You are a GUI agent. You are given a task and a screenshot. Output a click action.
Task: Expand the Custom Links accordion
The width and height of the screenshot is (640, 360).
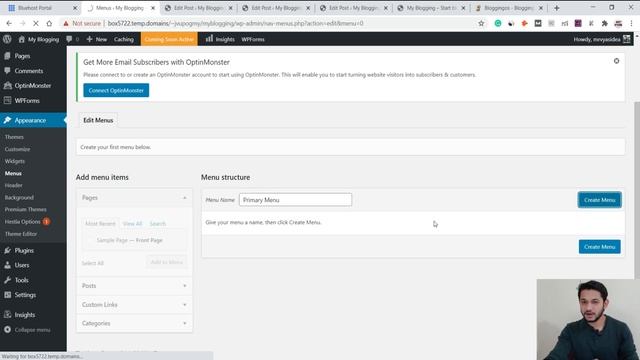134,304
